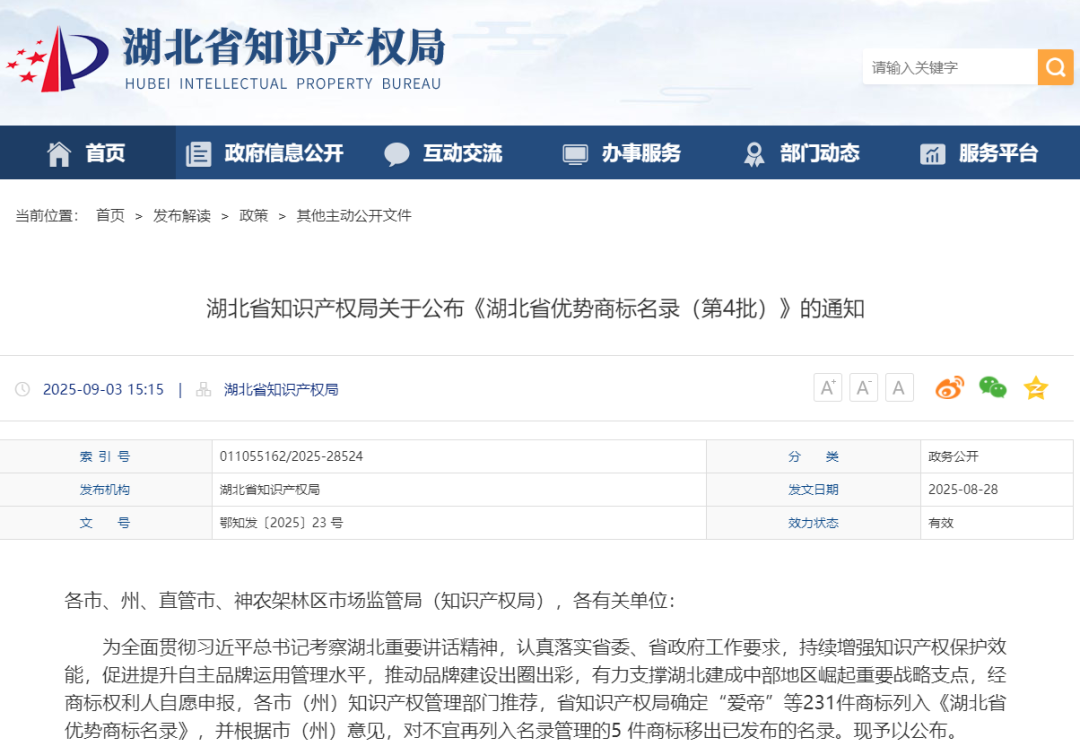The width and height of the screenshot is (1080, 755).
Task: Select 部门动态 in navigation bar
Action: [801, 153]
